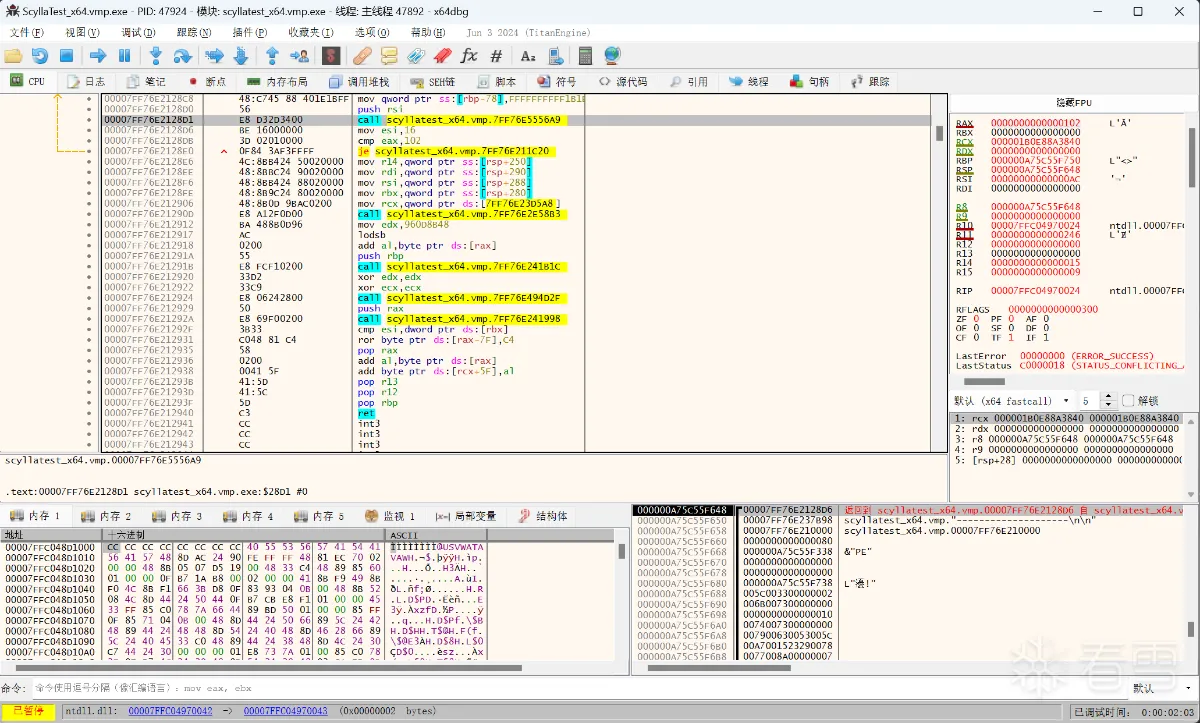Increase the argument count stepper
This screenshot has width=1200, height=723.
pos(1108,397)
